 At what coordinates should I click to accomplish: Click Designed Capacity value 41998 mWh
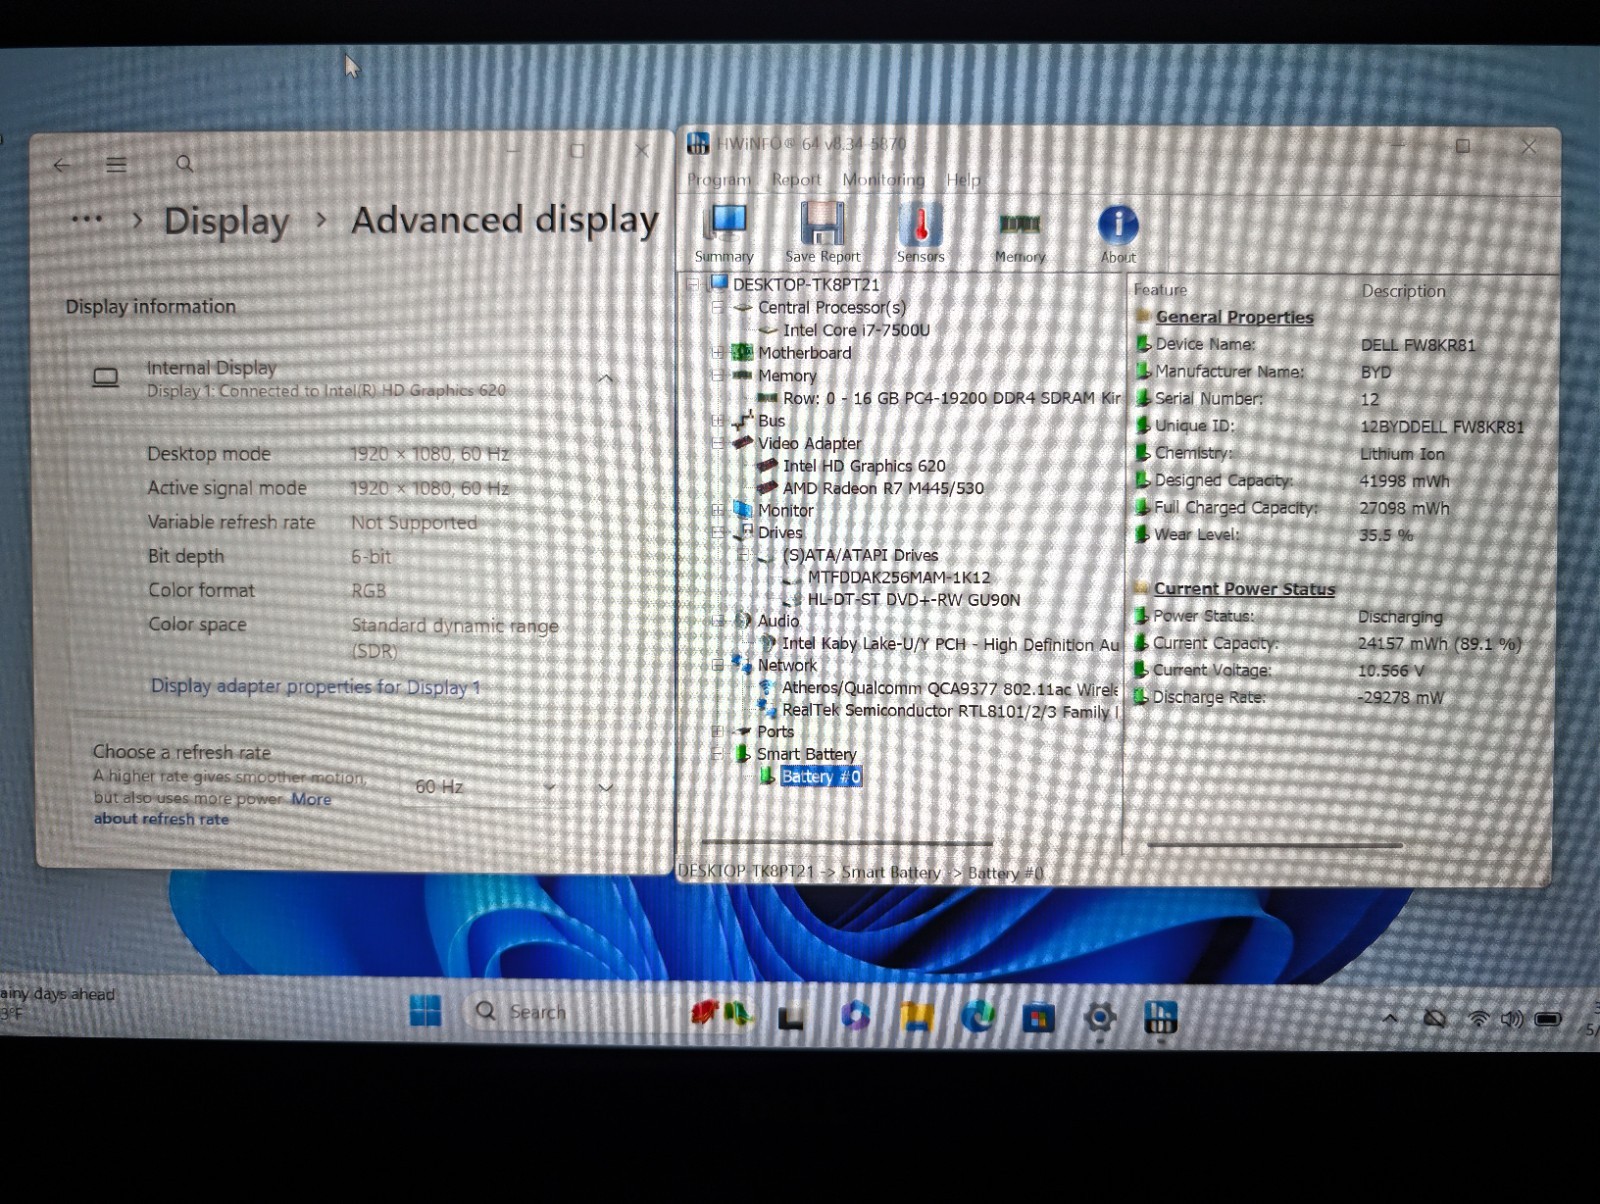1404,481
